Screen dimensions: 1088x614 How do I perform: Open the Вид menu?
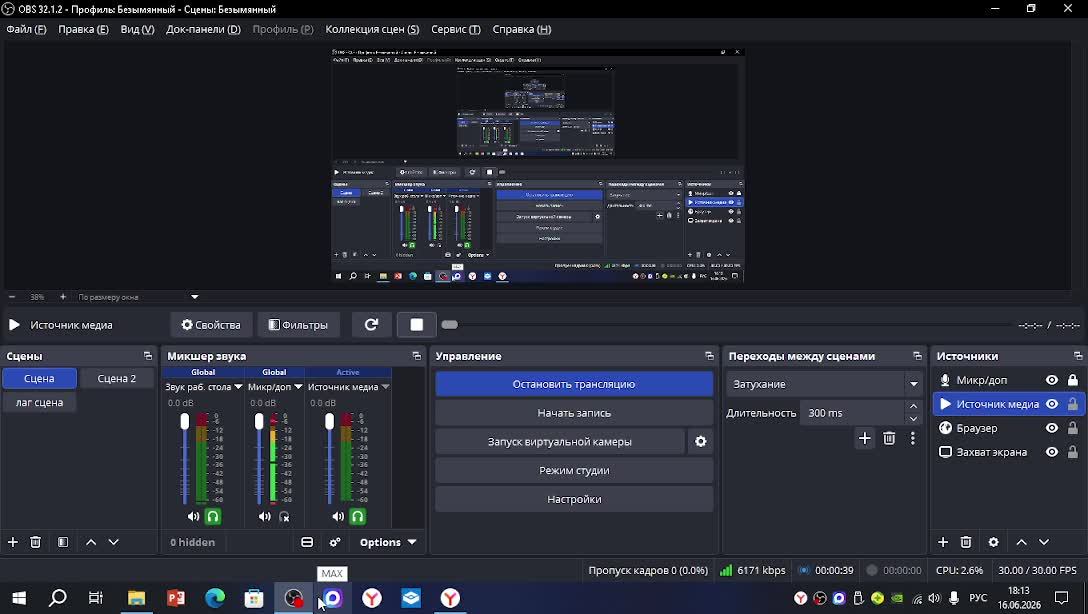point(137,29)
